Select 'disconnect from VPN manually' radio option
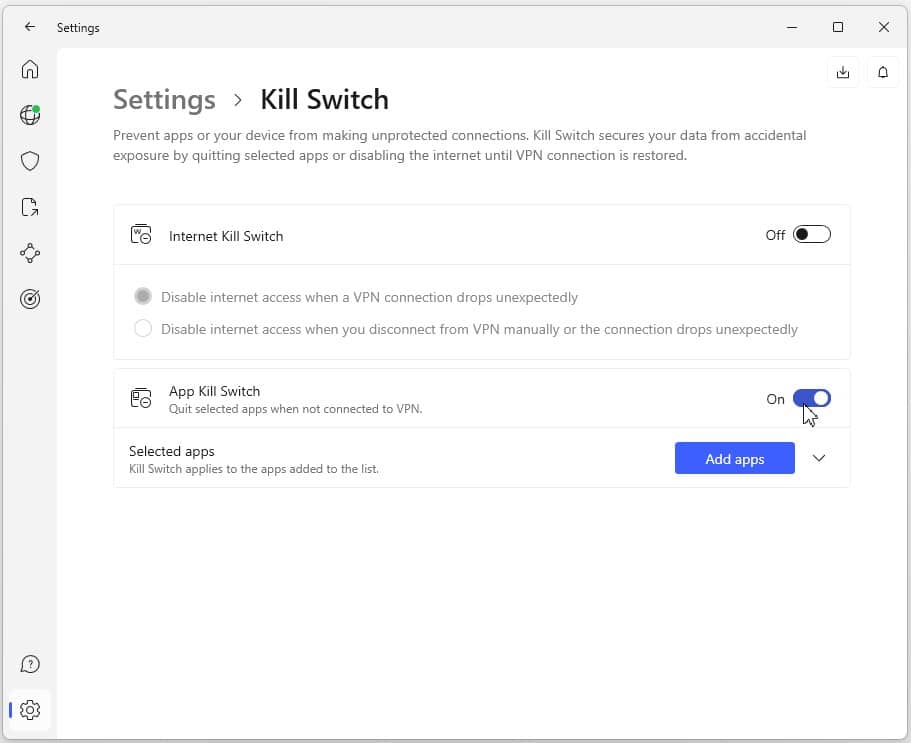 143,329
